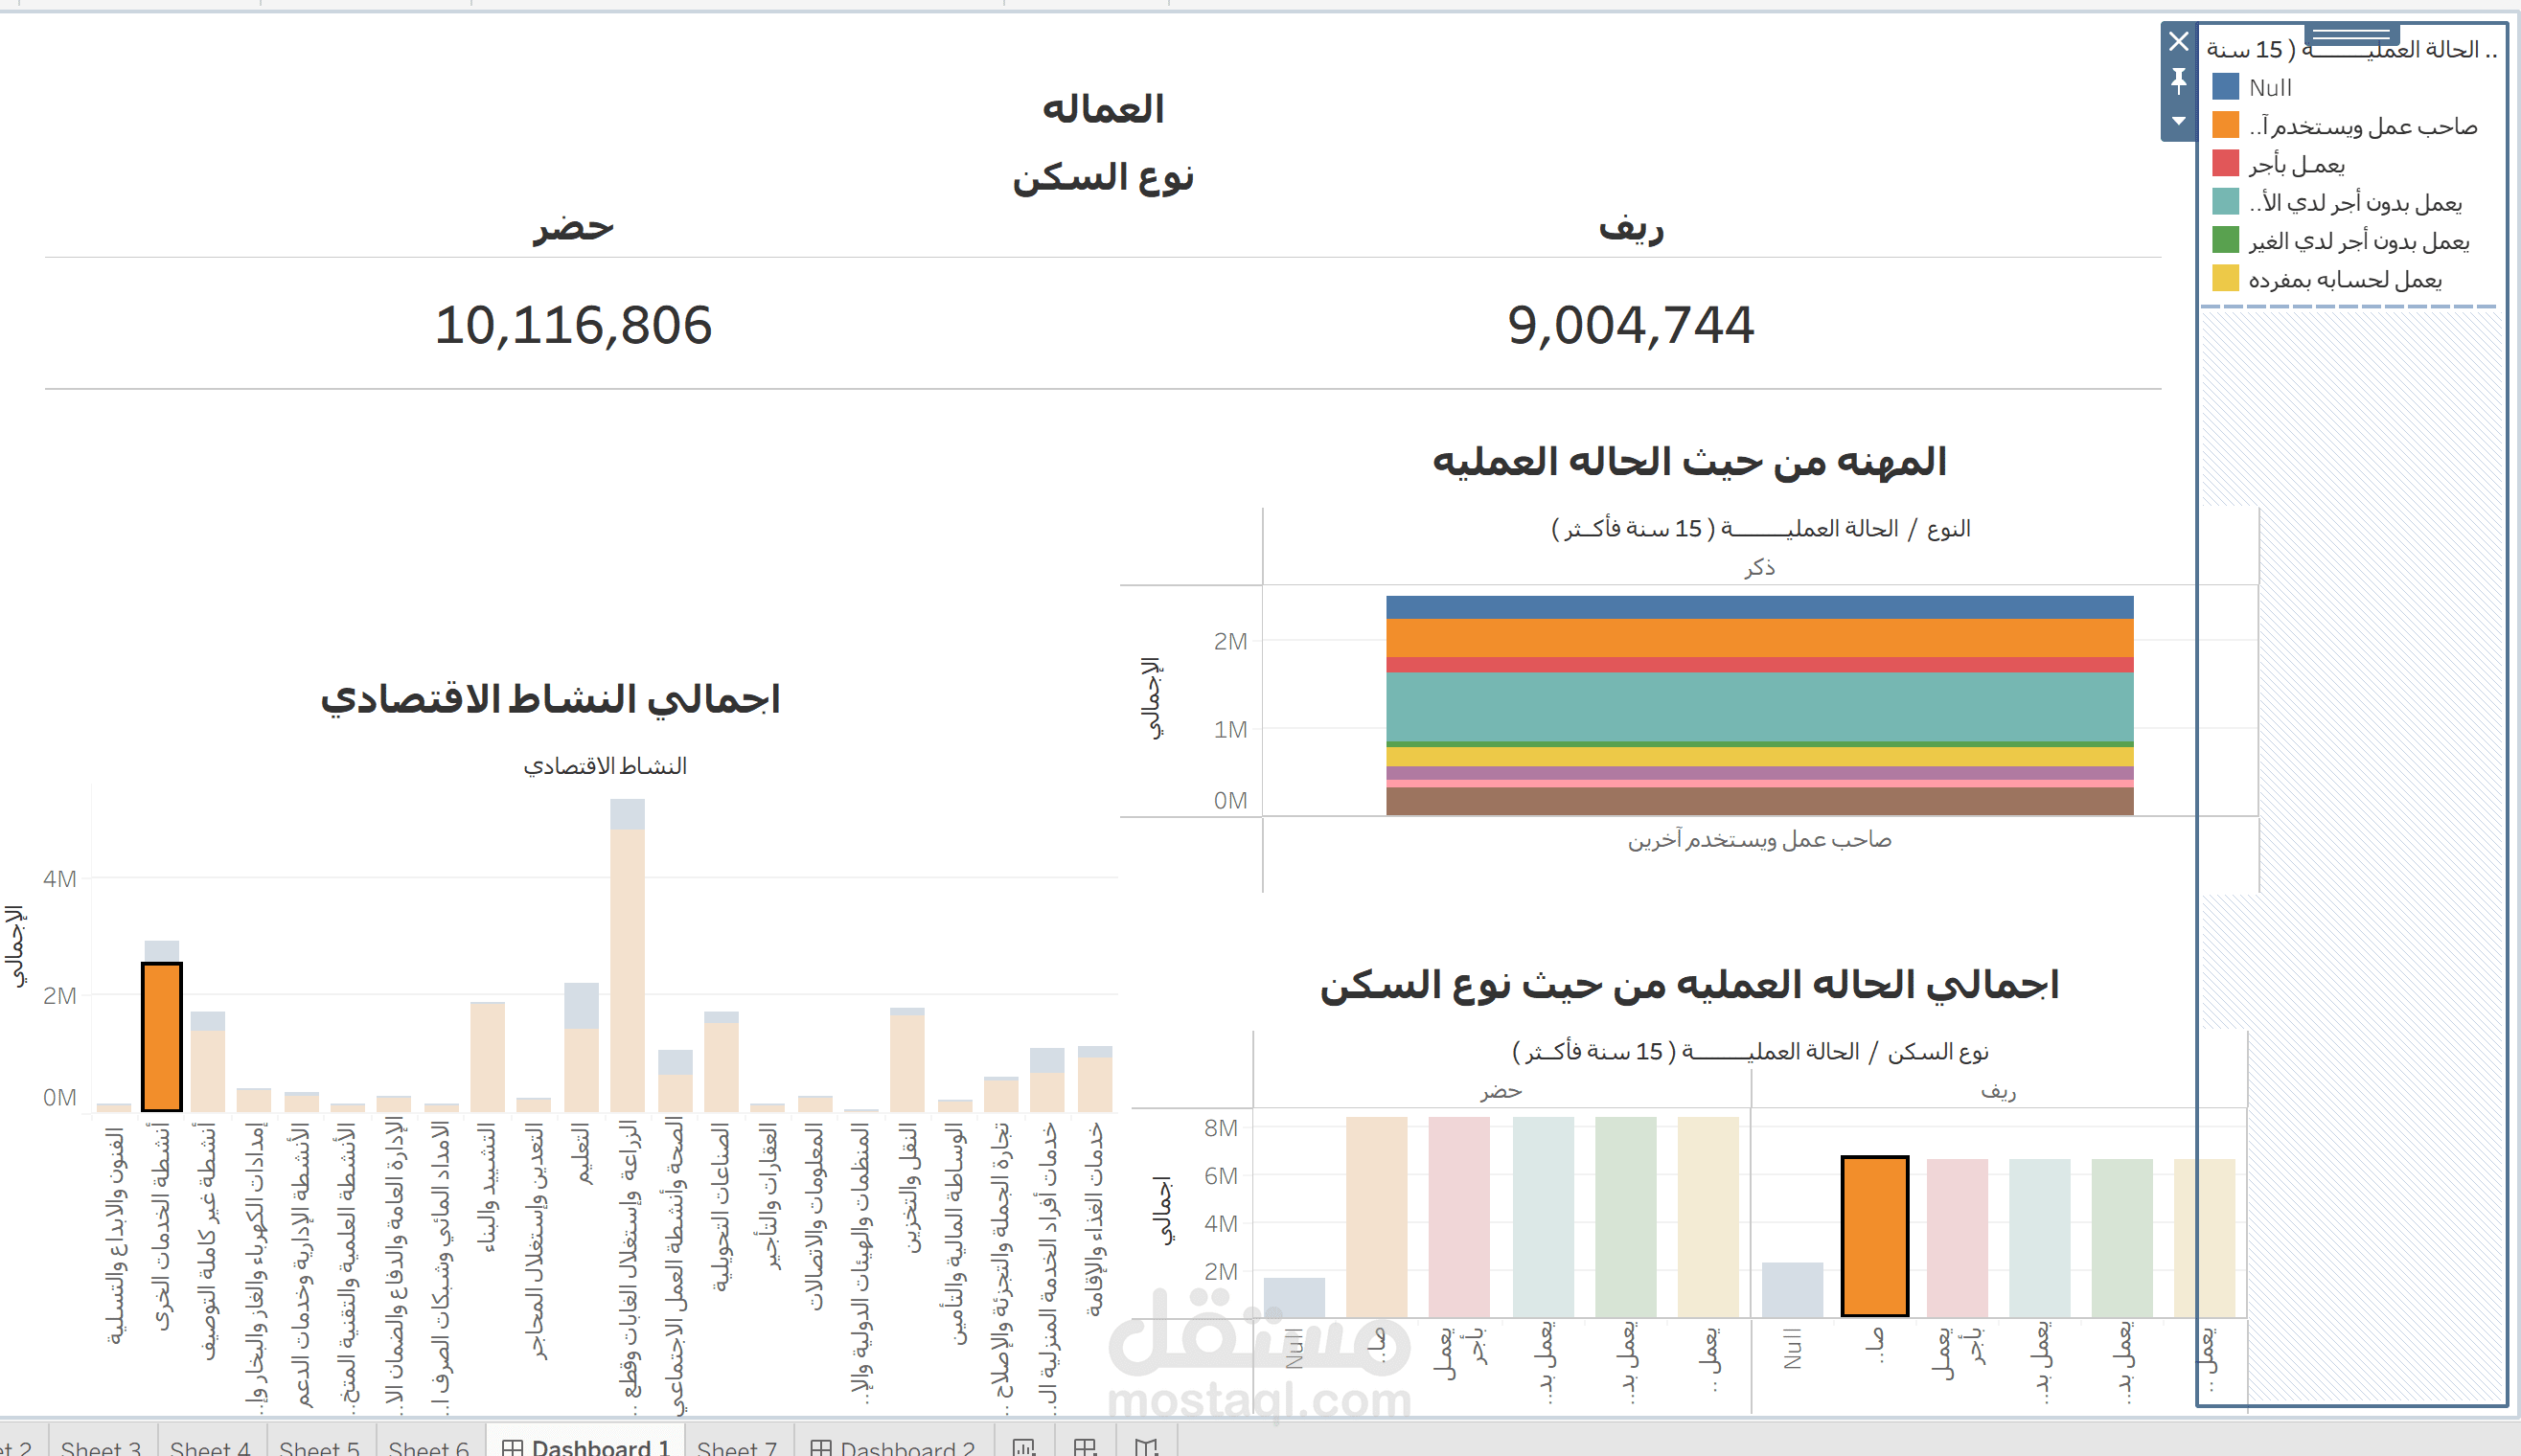This screenshot has width=2521, height=1456.
Task: Select the النقل والتخزين bar
Action: [907, 1062]
